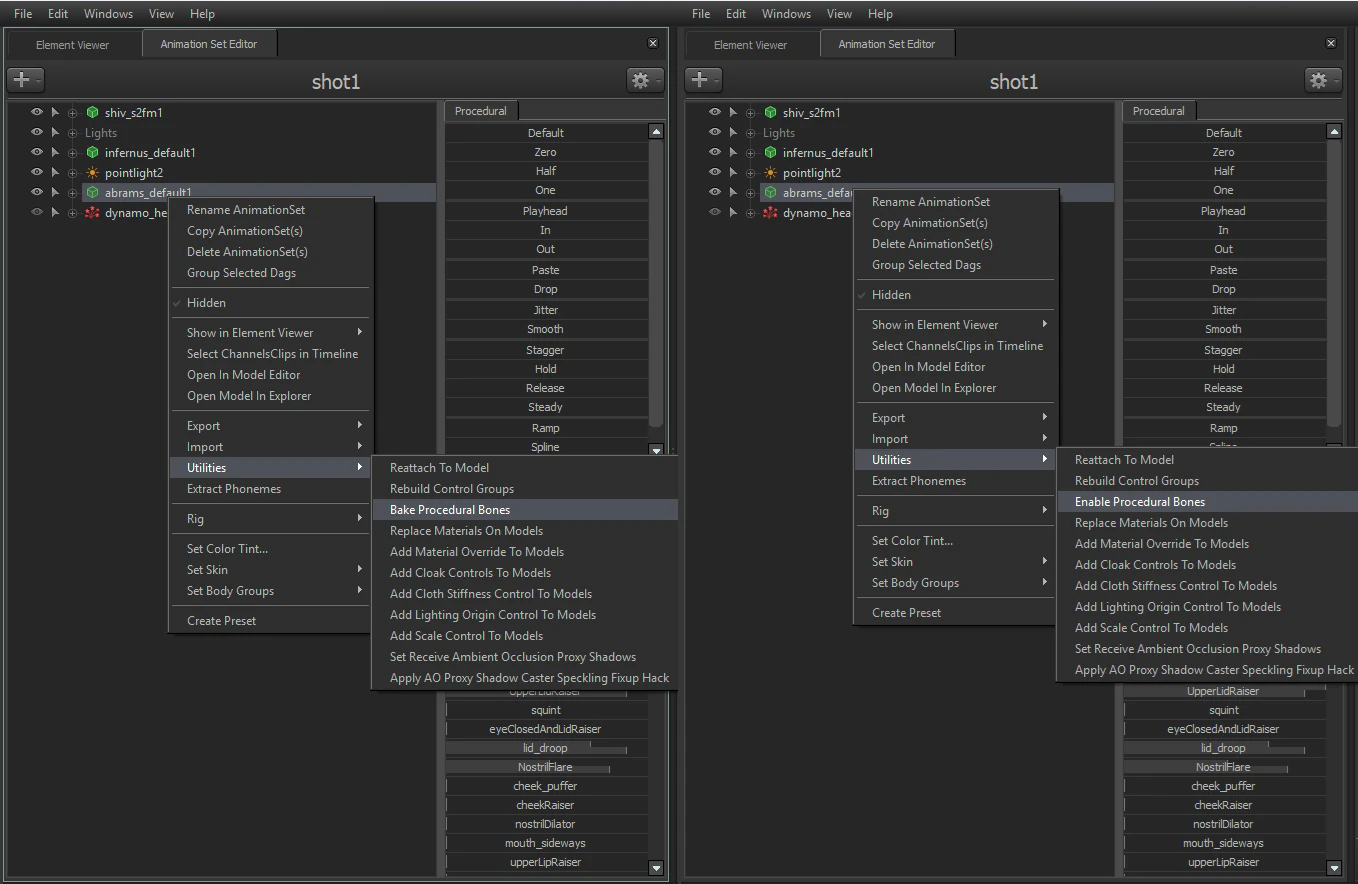Image resolution: width=1358 pixels, height=884 pixels.
Task: Click the shiv_s2fm1 green cube icon in left panel
Action: (92, 113)
